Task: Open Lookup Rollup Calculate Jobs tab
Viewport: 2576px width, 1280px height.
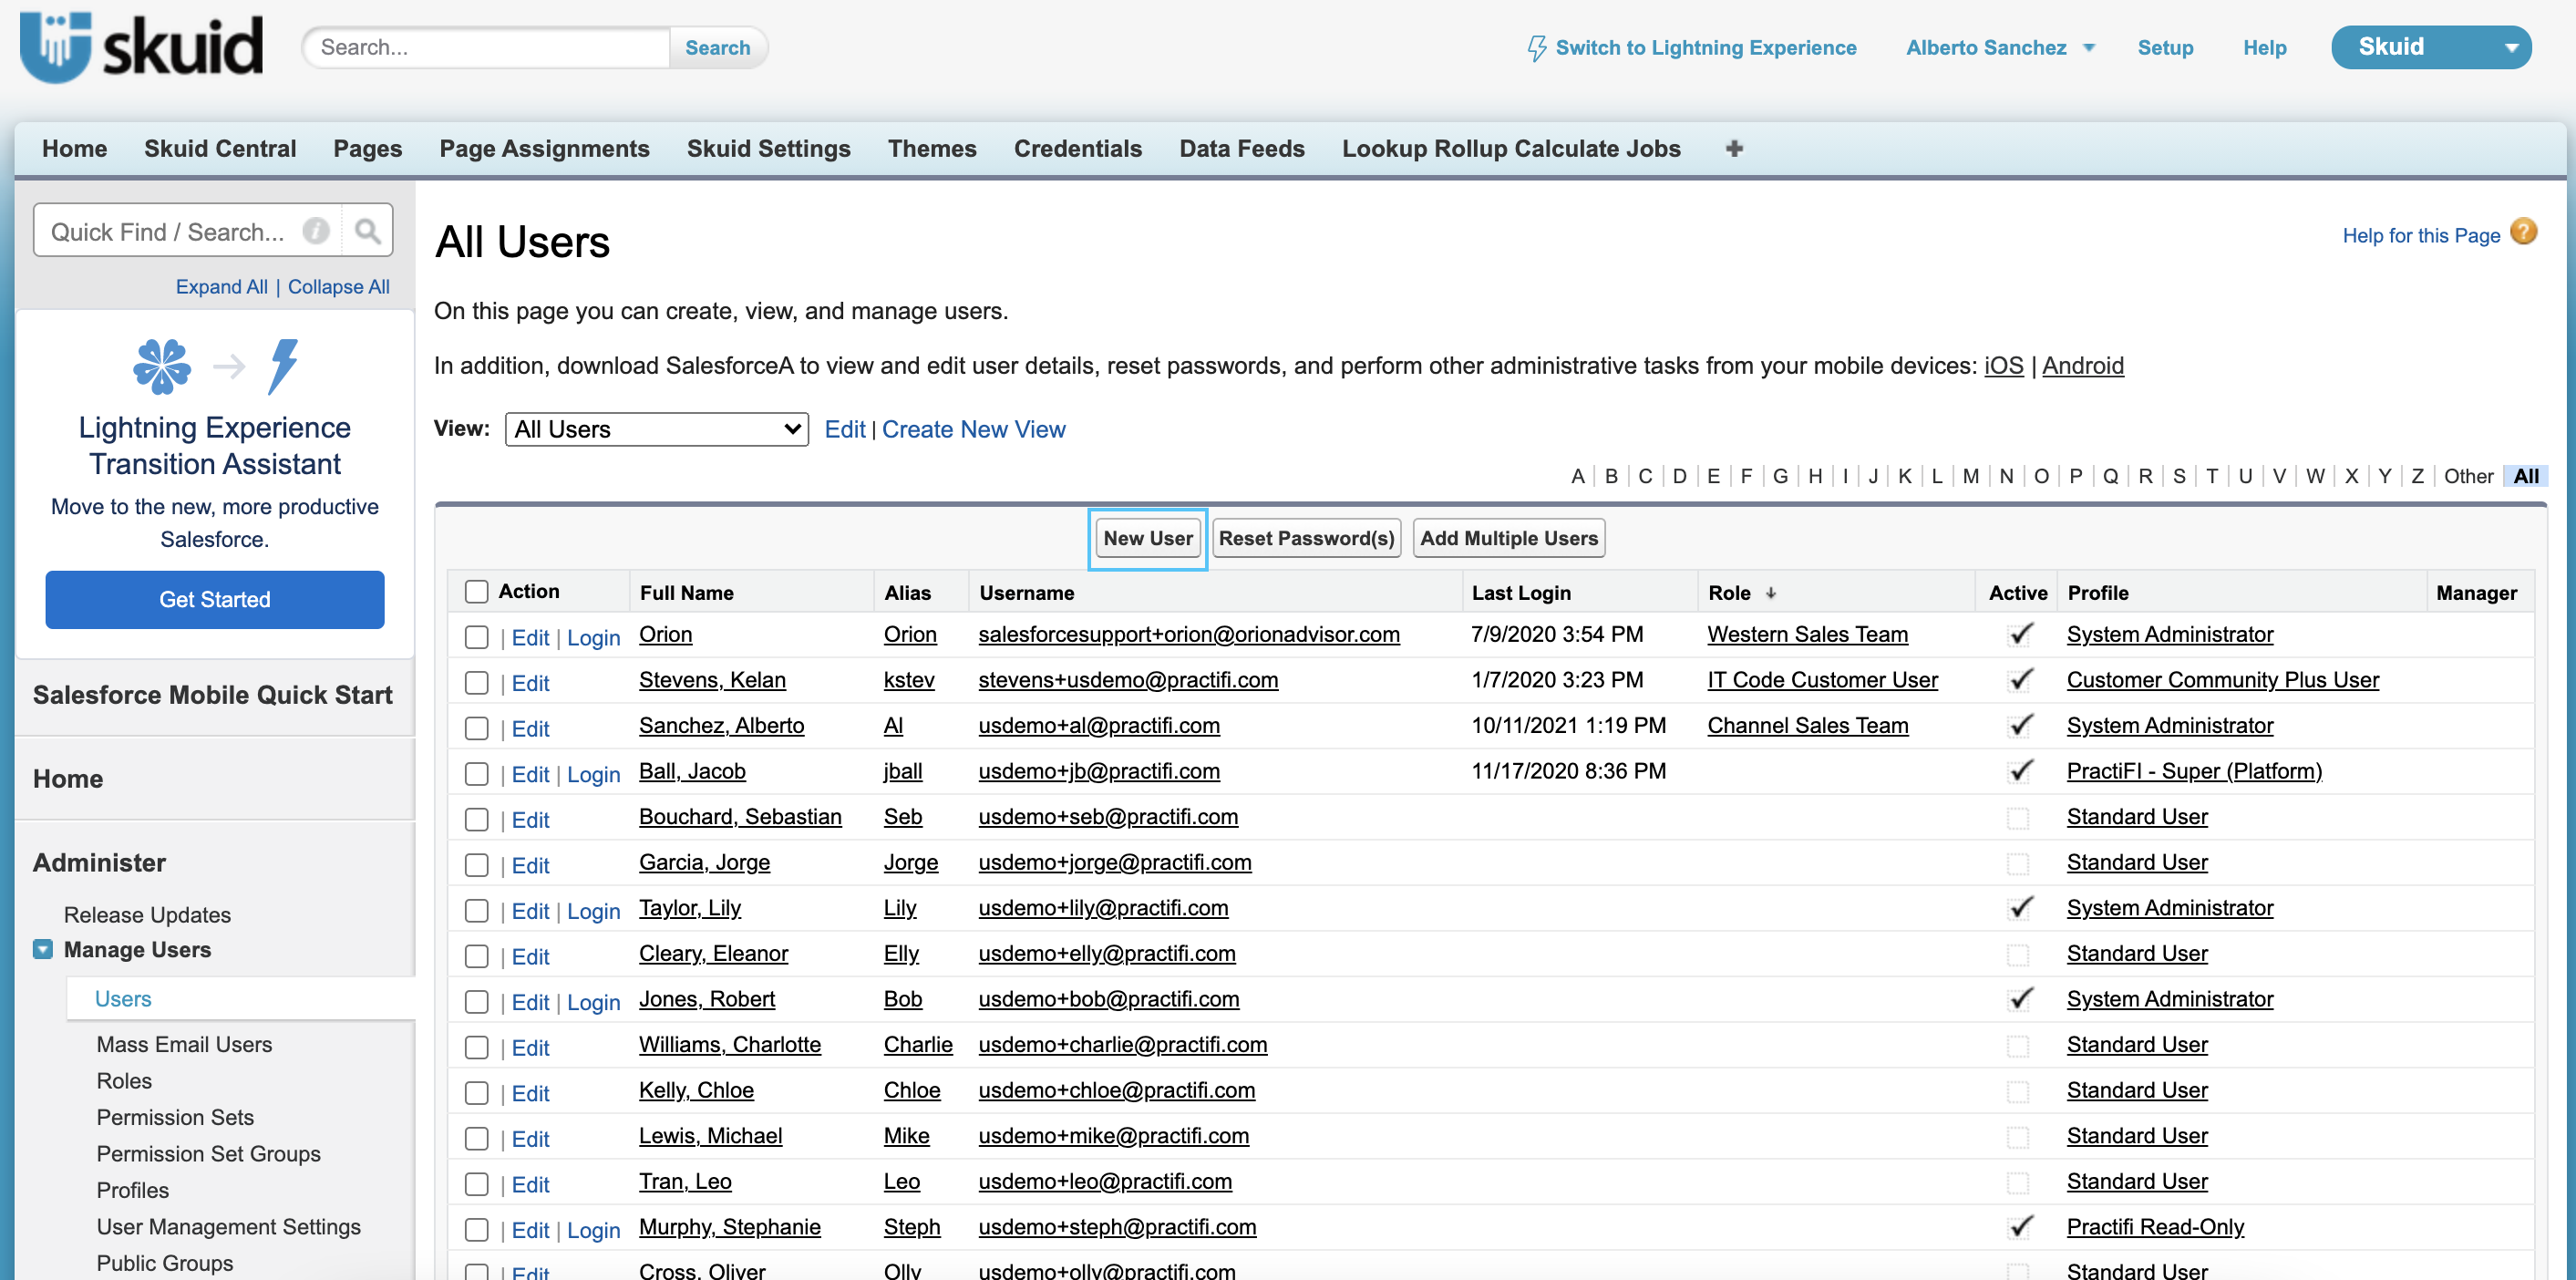Action: [x=1511, y=148]
